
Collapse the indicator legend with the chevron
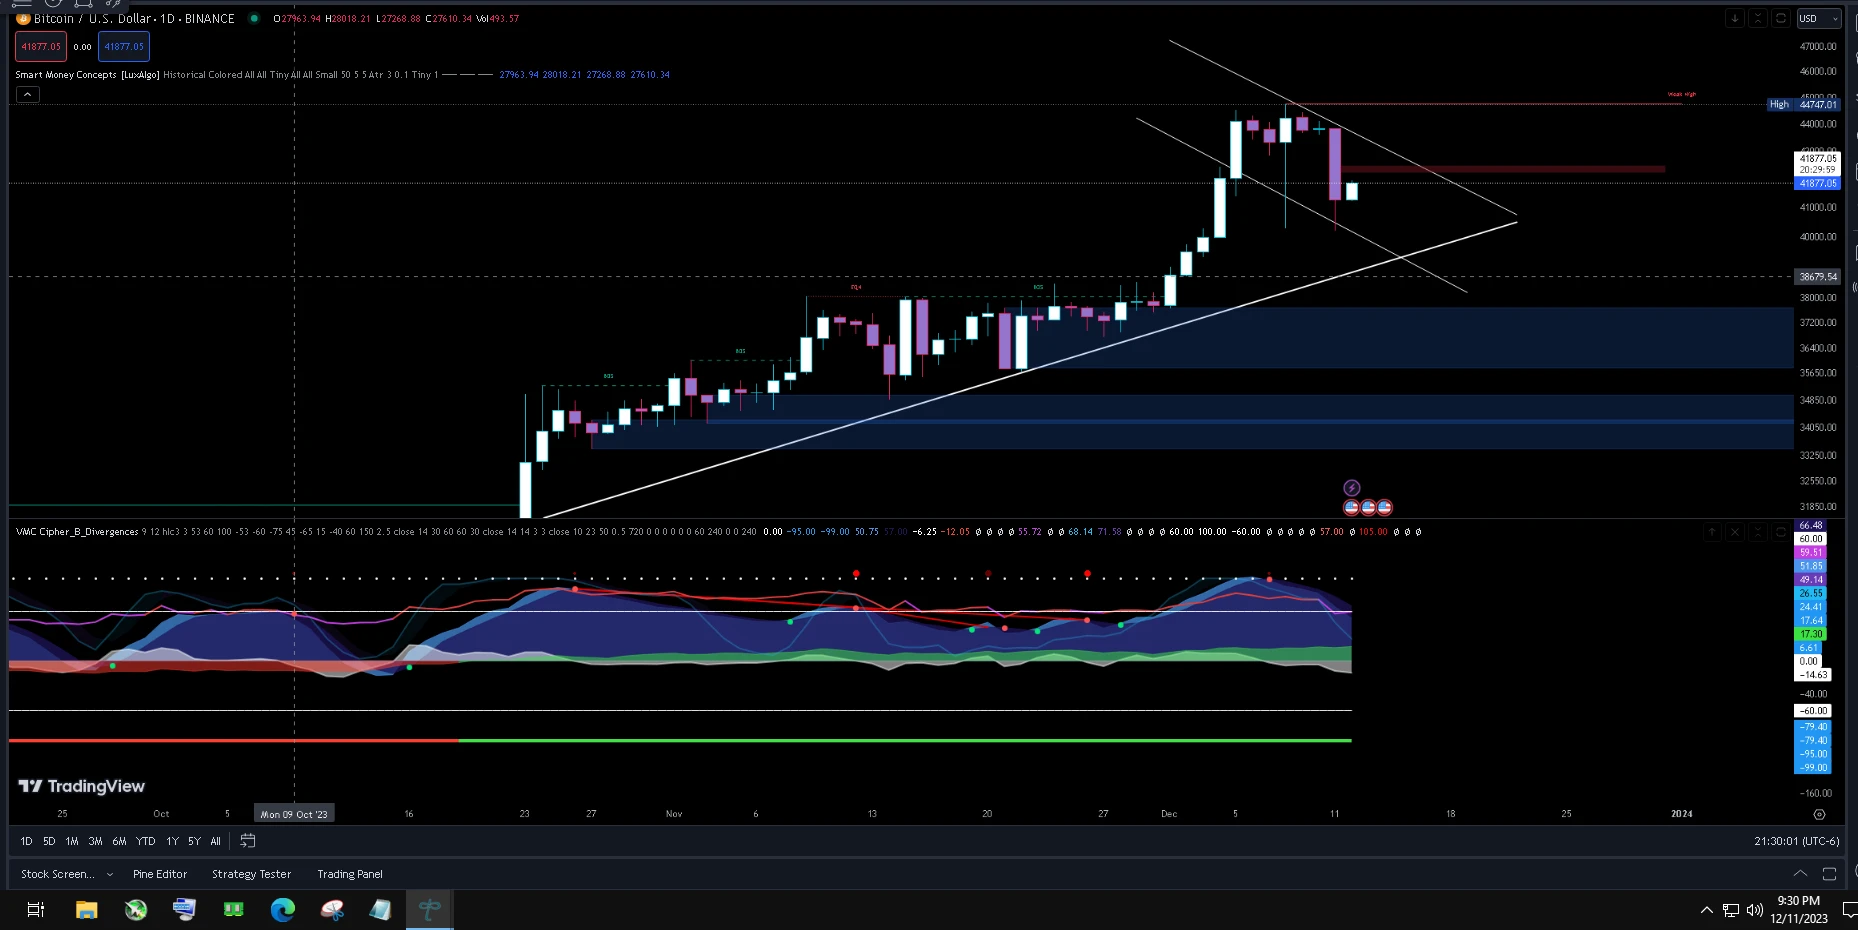(28, 94)
